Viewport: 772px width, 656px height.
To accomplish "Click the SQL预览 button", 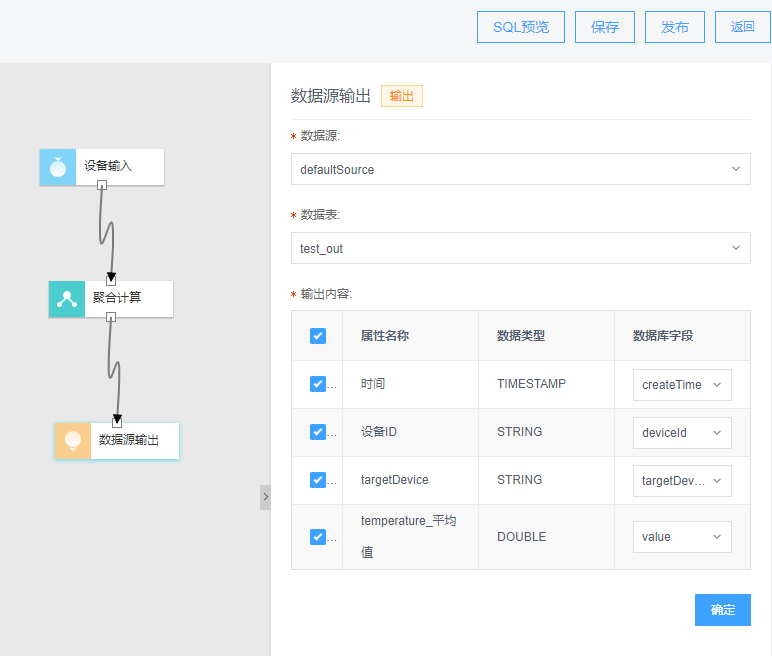I will 521,27.
